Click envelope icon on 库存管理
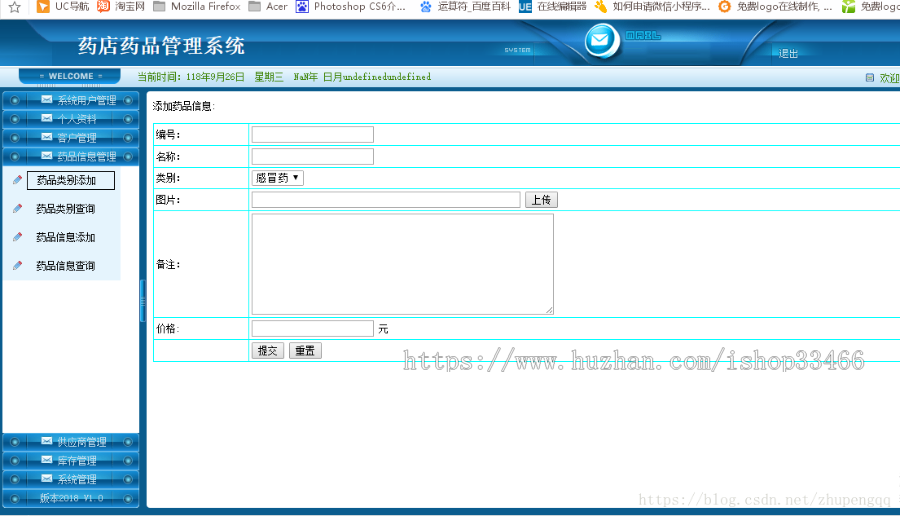The image size is (900, 516). pyautogui.click(x=46, y=460)
